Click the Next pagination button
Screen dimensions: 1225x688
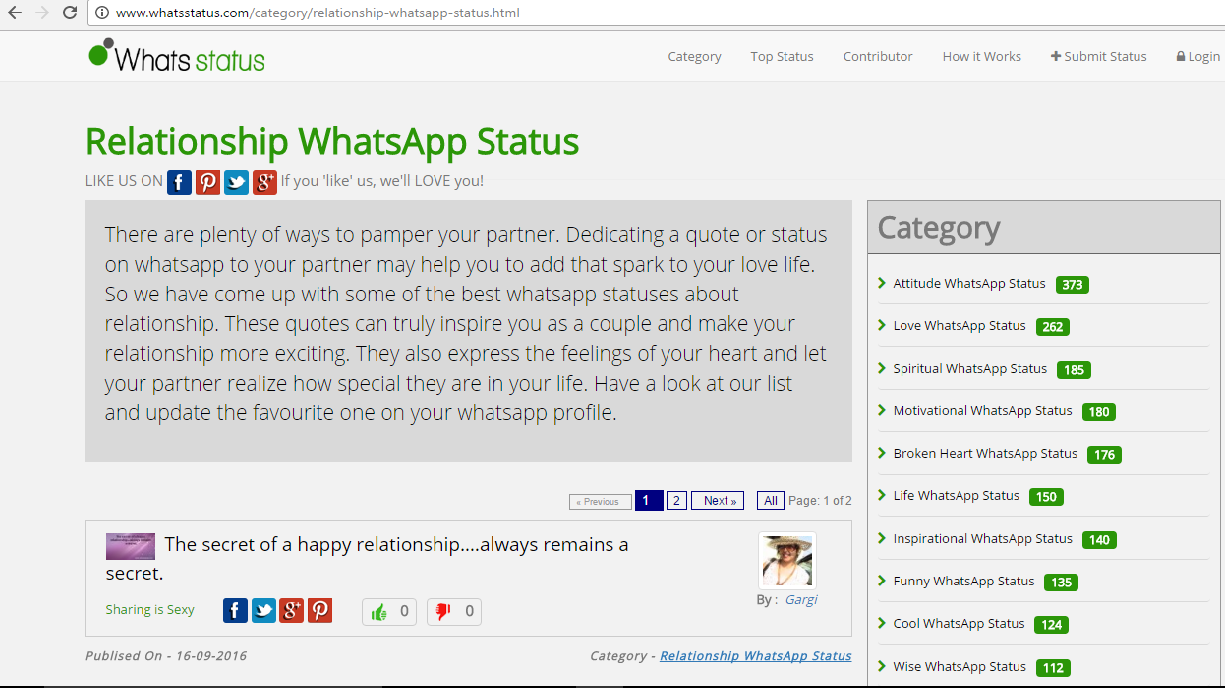click(x=717, y=501)
